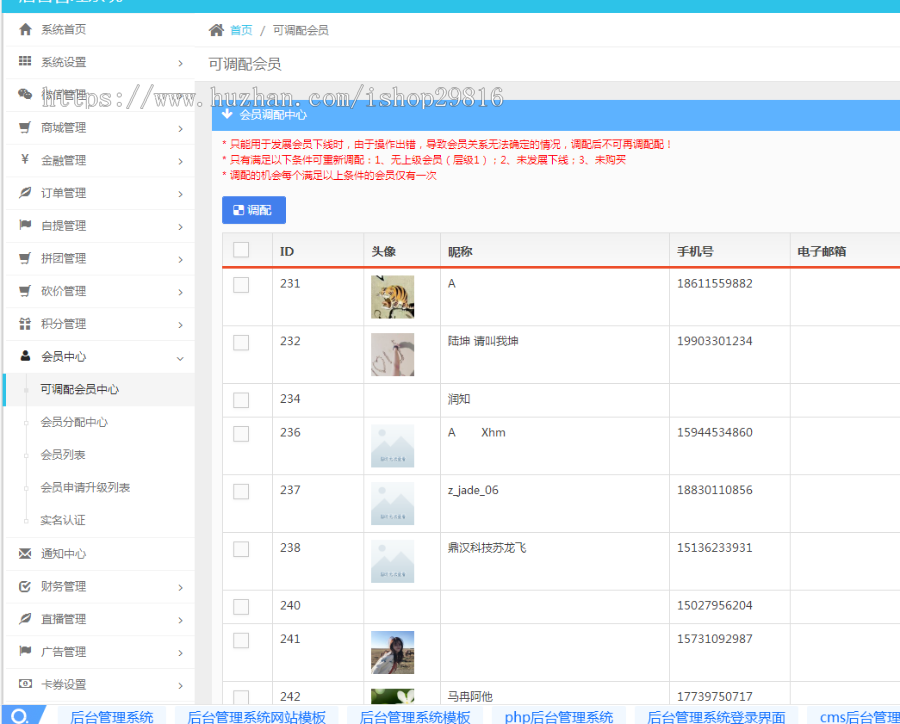Image resolution: width=900 pixels, height=724 pixels.
Task: Check the select-all checkbox in table header
Action: pyautogui.click(x=240, y=250)
